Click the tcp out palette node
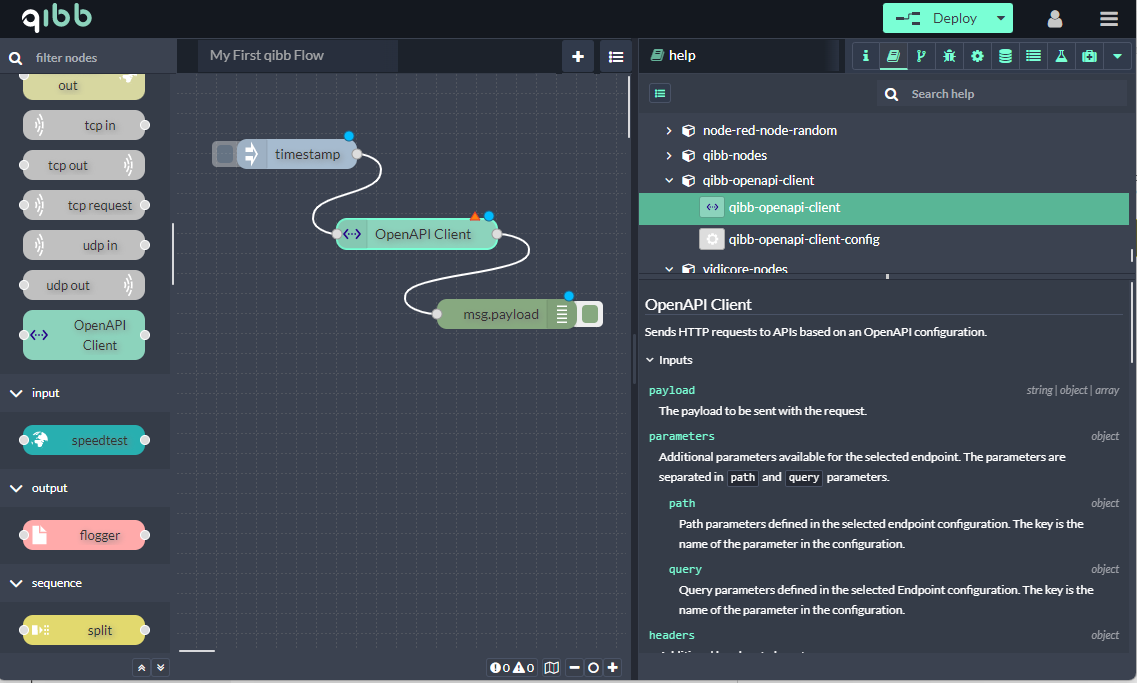 click(83, 165)
